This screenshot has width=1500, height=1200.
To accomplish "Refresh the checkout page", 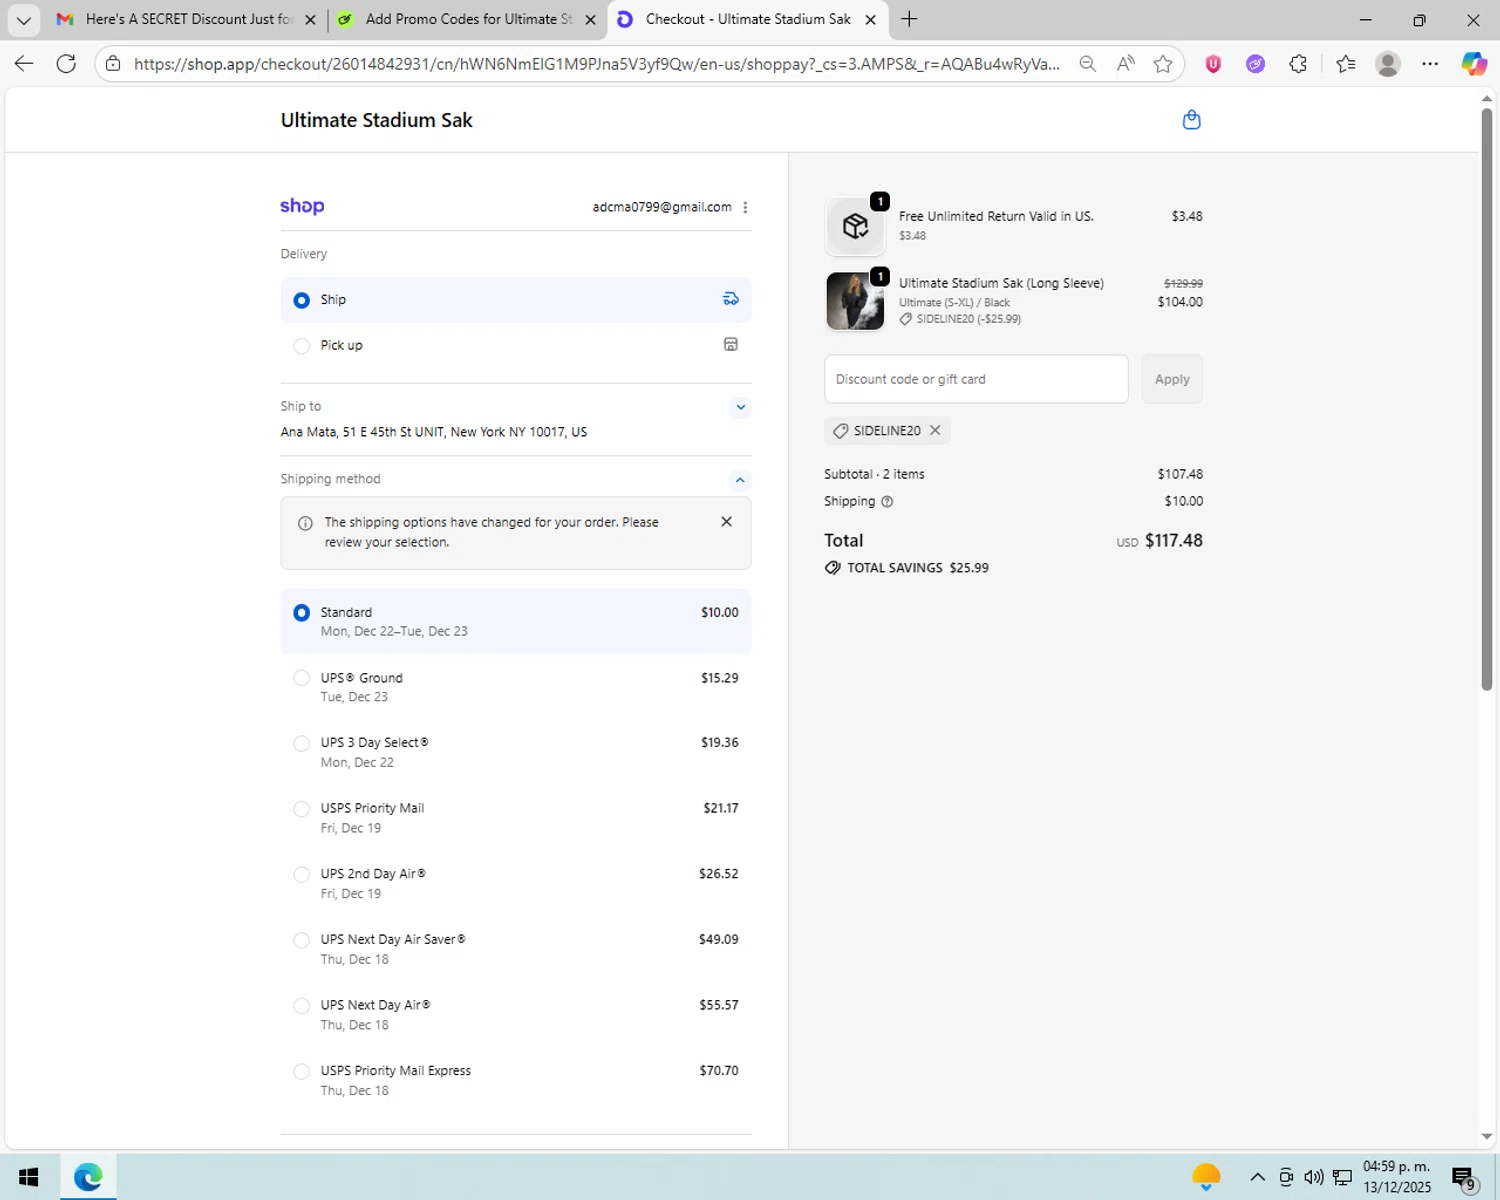I will [66, 64].
